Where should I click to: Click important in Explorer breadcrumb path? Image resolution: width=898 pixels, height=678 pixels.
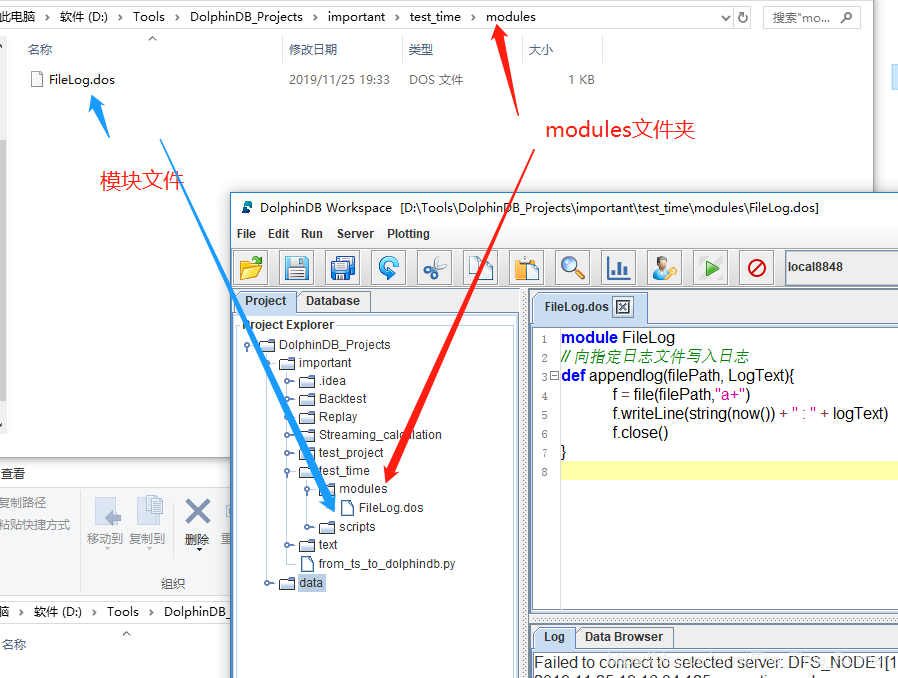coord(356,17)
